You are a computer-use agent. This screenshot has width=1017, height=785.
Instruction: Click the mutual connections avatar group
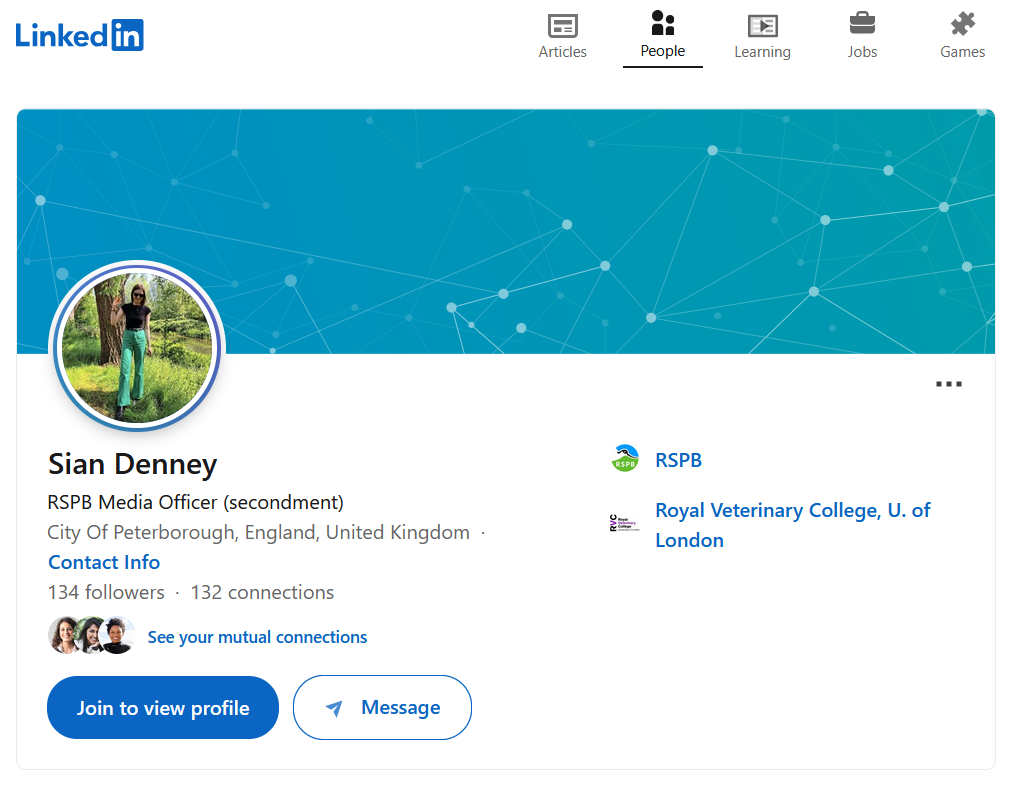click(91, 635)
